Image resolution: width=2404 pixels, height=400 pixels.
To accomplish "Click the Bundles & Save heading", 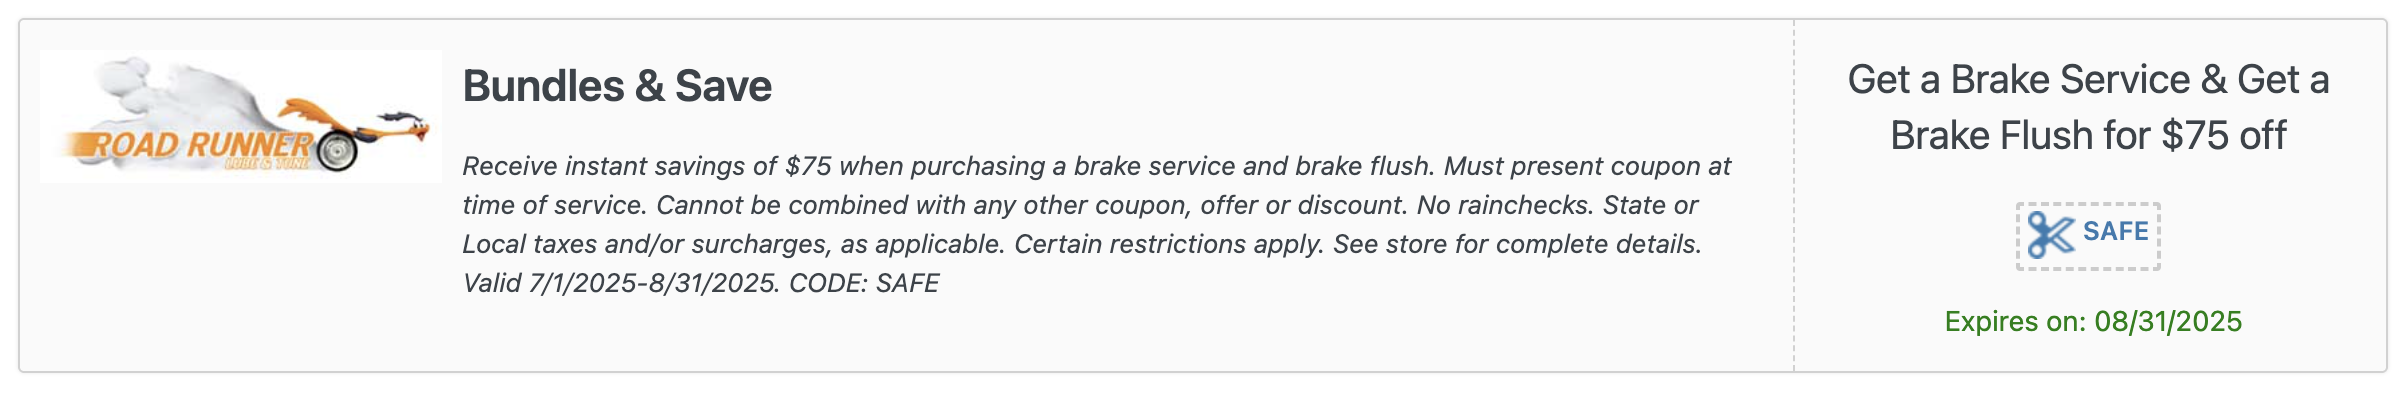I will pos(617,86).
